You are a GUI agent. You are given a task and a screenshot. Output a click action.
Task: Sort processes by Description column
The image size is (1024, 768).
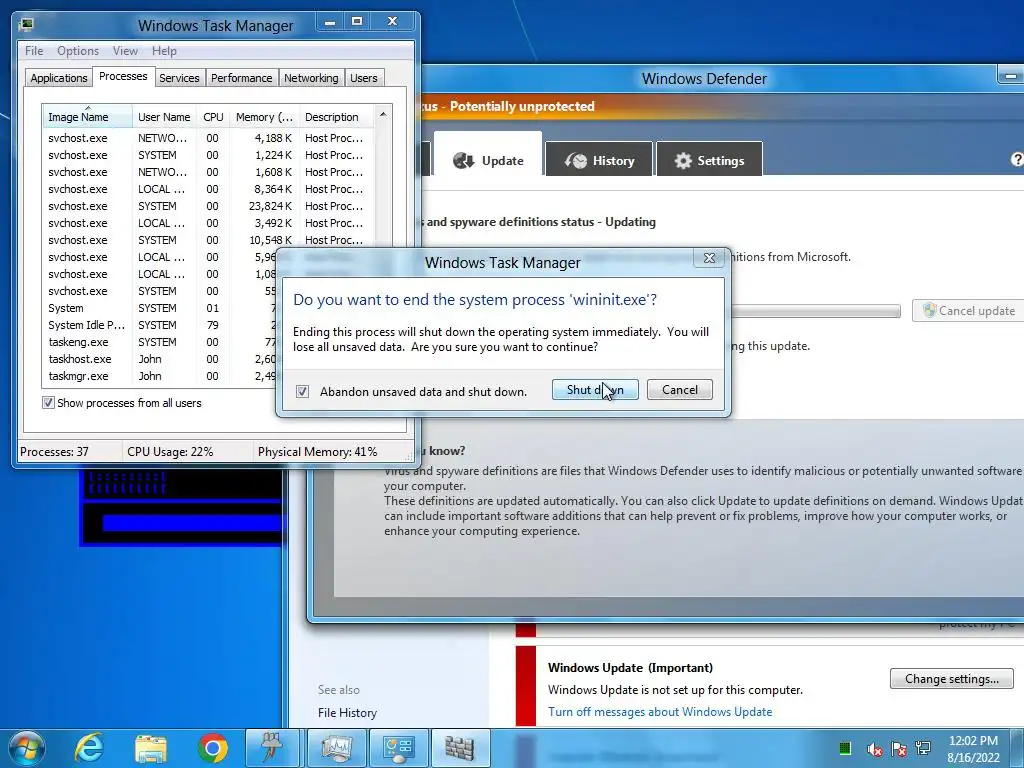[x=336, y=117]
